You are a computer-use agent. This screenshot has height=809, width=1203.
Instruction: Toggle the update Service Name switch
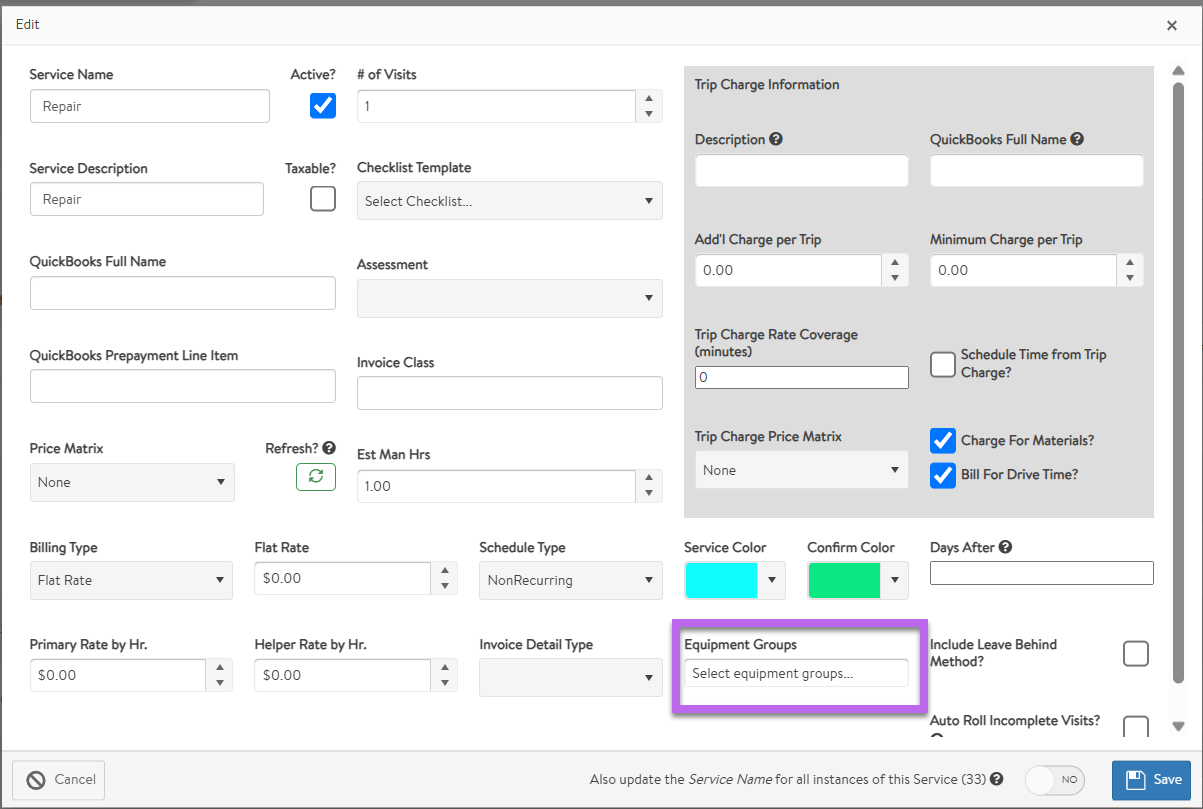click(1054, 779)
